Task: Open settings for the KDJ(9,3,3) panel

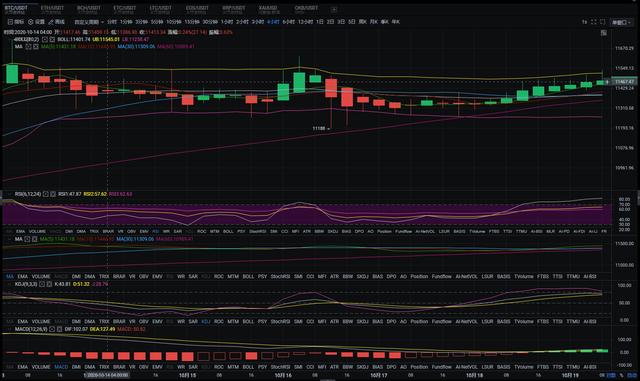Action: coord(42,284)
